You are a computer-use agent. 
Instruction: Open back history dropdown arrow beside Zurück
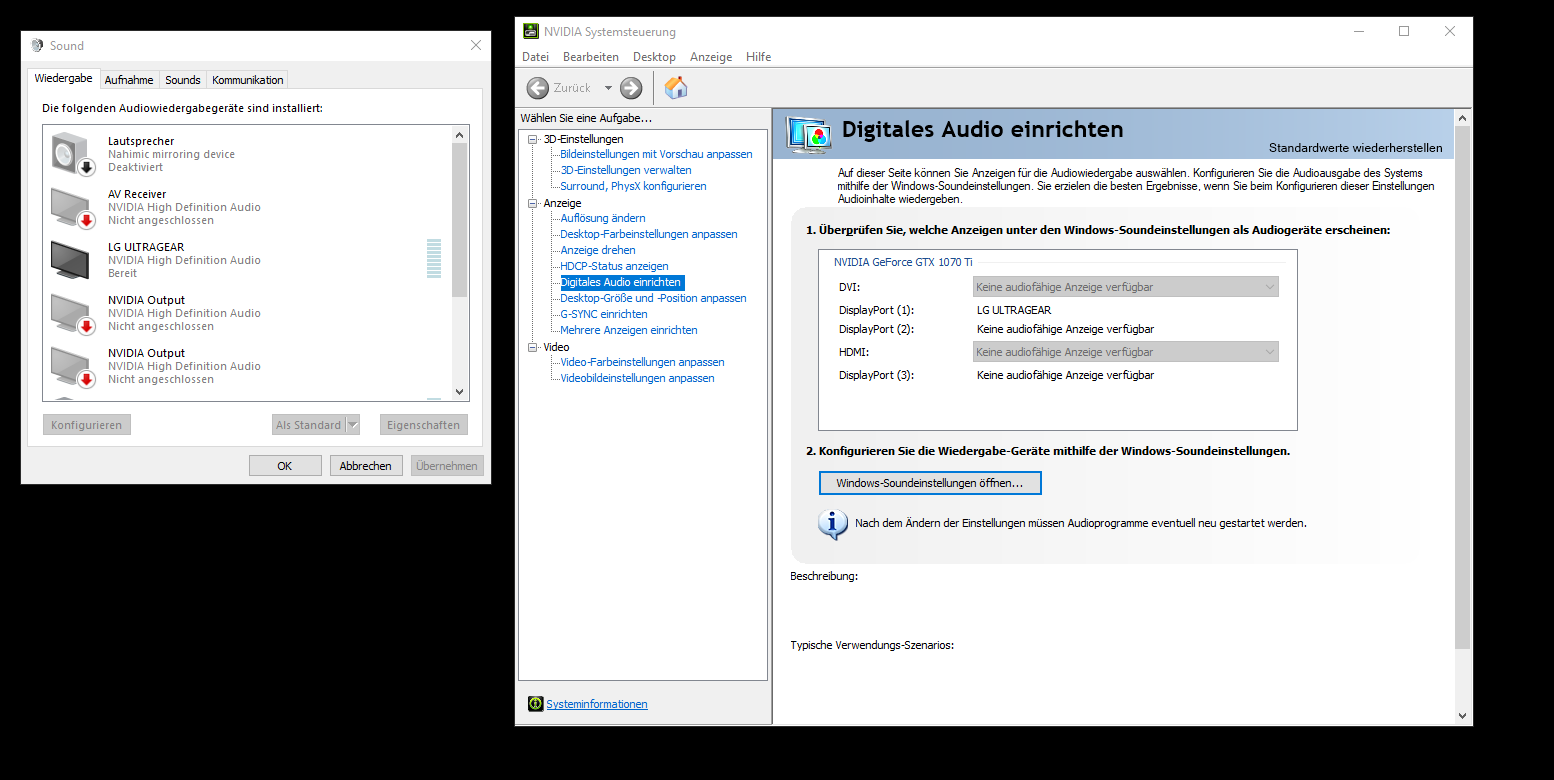pyautogui.click(x=608, y=88)
